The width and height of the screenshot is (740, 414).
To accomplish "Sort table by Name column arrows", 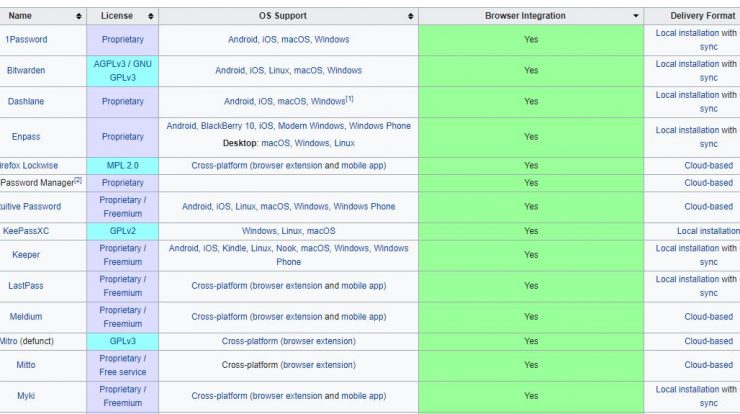I will click(79, 16).
